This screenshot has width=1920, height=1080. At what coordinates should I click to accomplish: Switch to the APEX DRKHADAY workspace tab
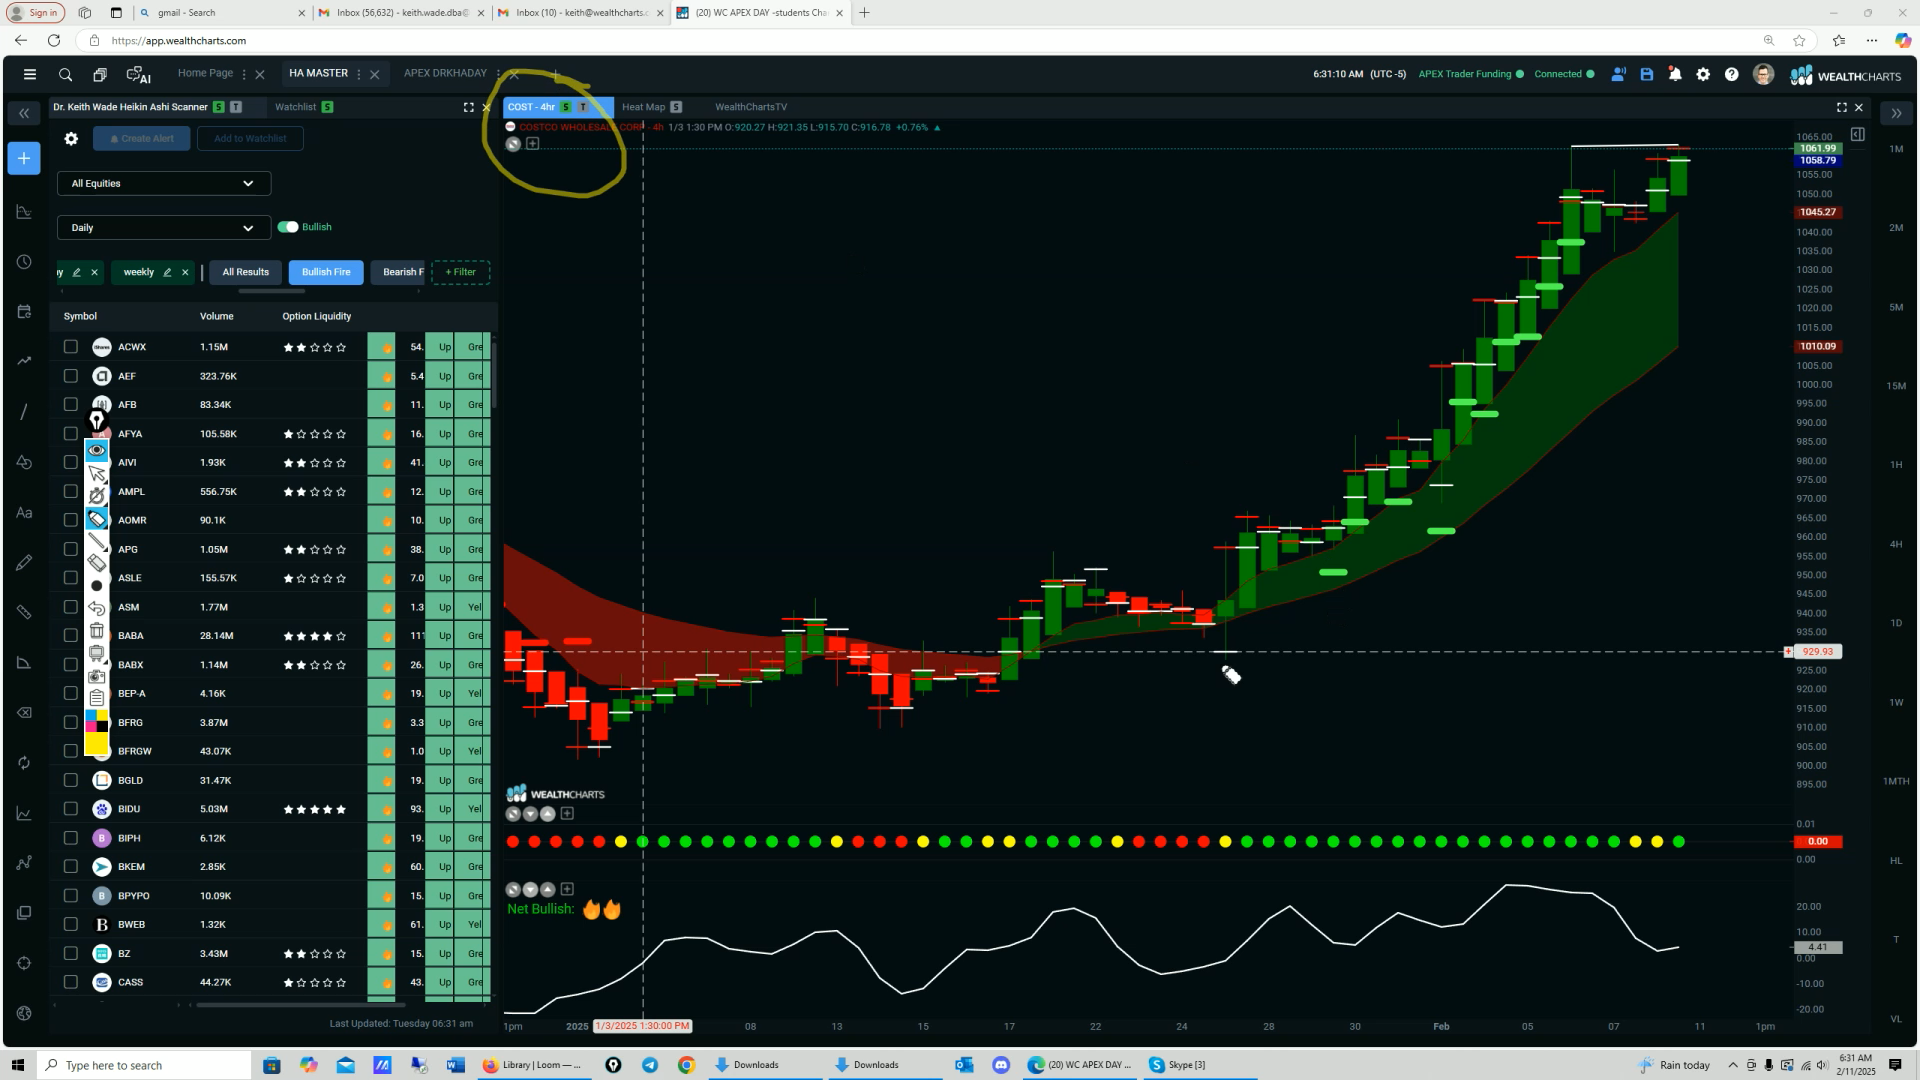pyautogui.click(x=445, y=73)
